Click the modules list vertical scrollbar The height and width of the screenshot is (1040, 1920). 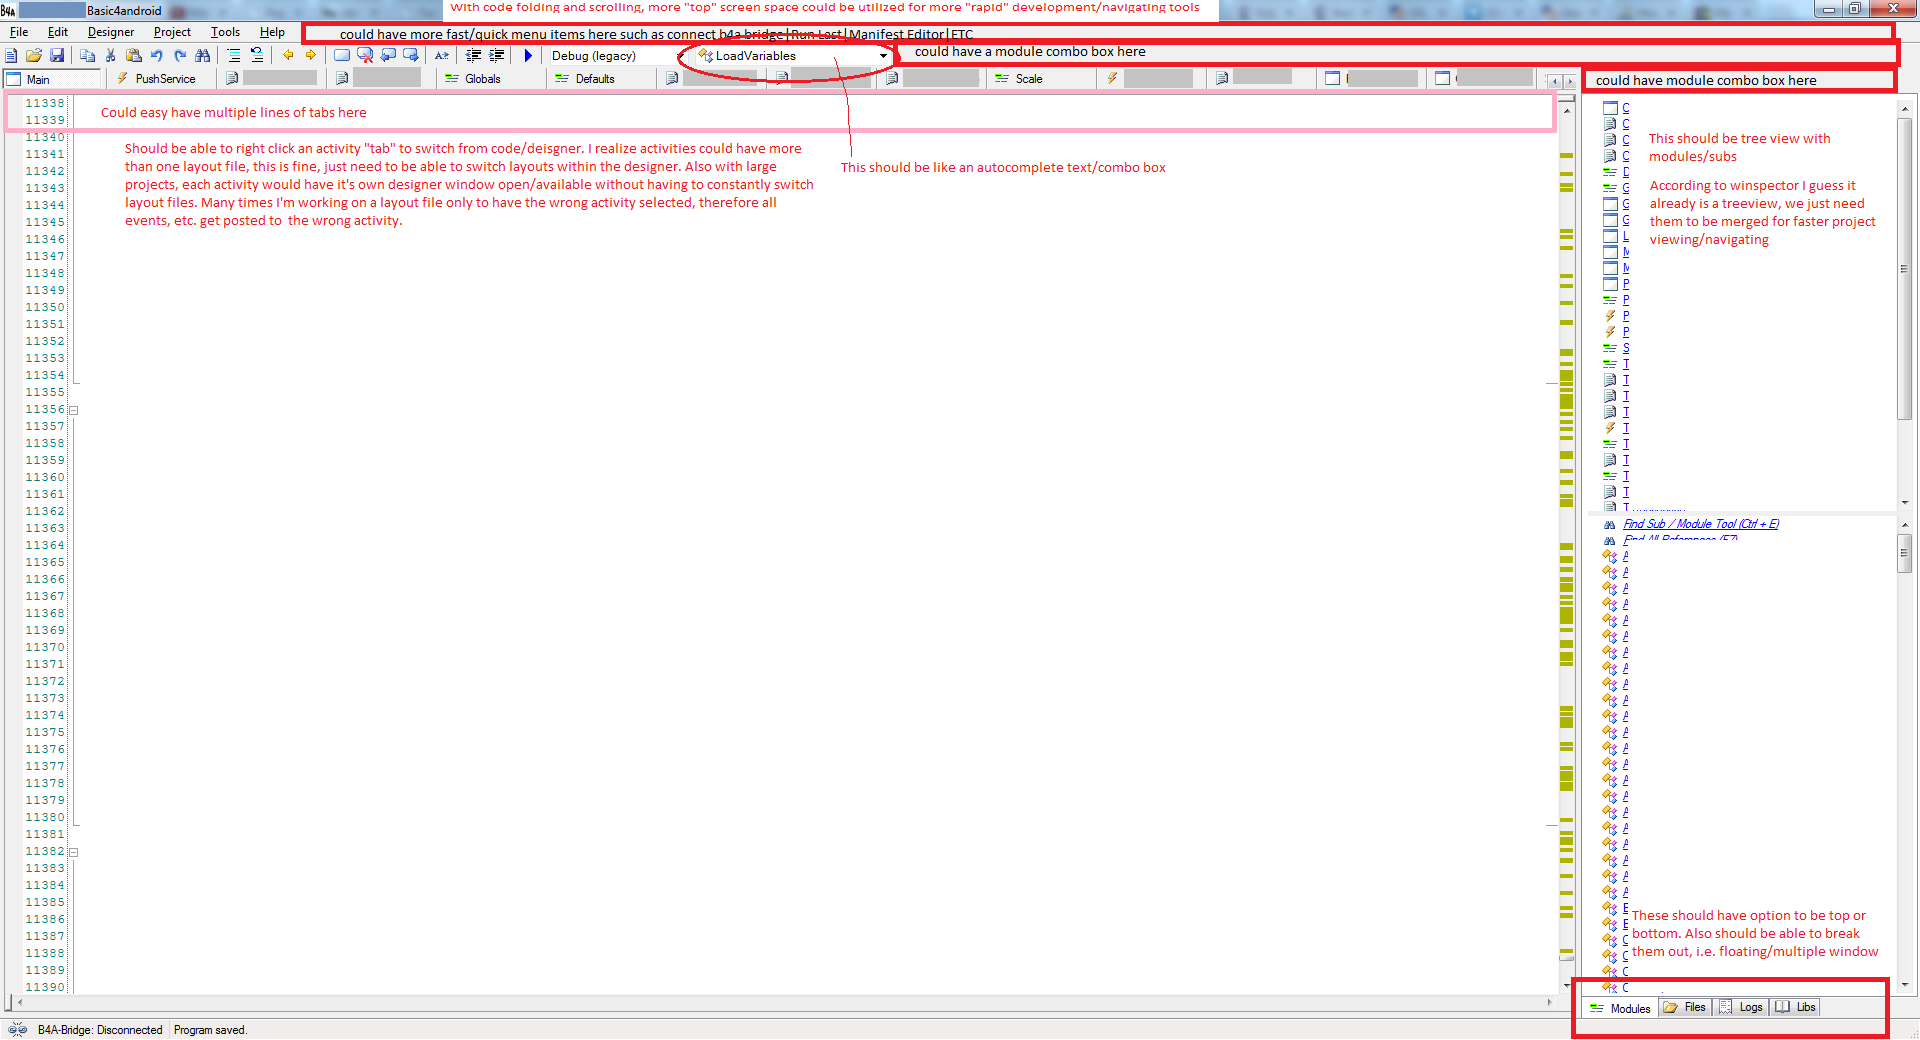coord(1905,305)
